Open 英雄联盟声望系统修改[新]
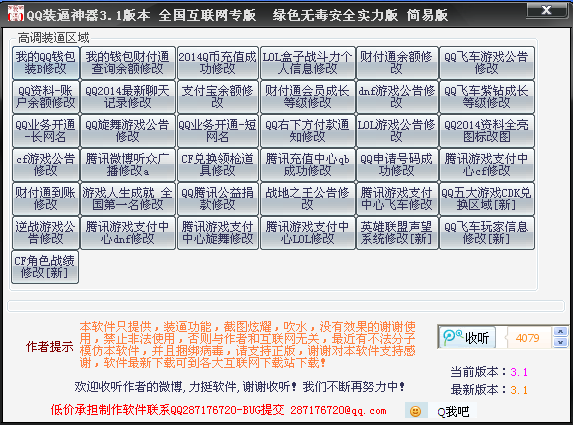The height and width of the screenshot is (425, 573). tap(396, 233)
